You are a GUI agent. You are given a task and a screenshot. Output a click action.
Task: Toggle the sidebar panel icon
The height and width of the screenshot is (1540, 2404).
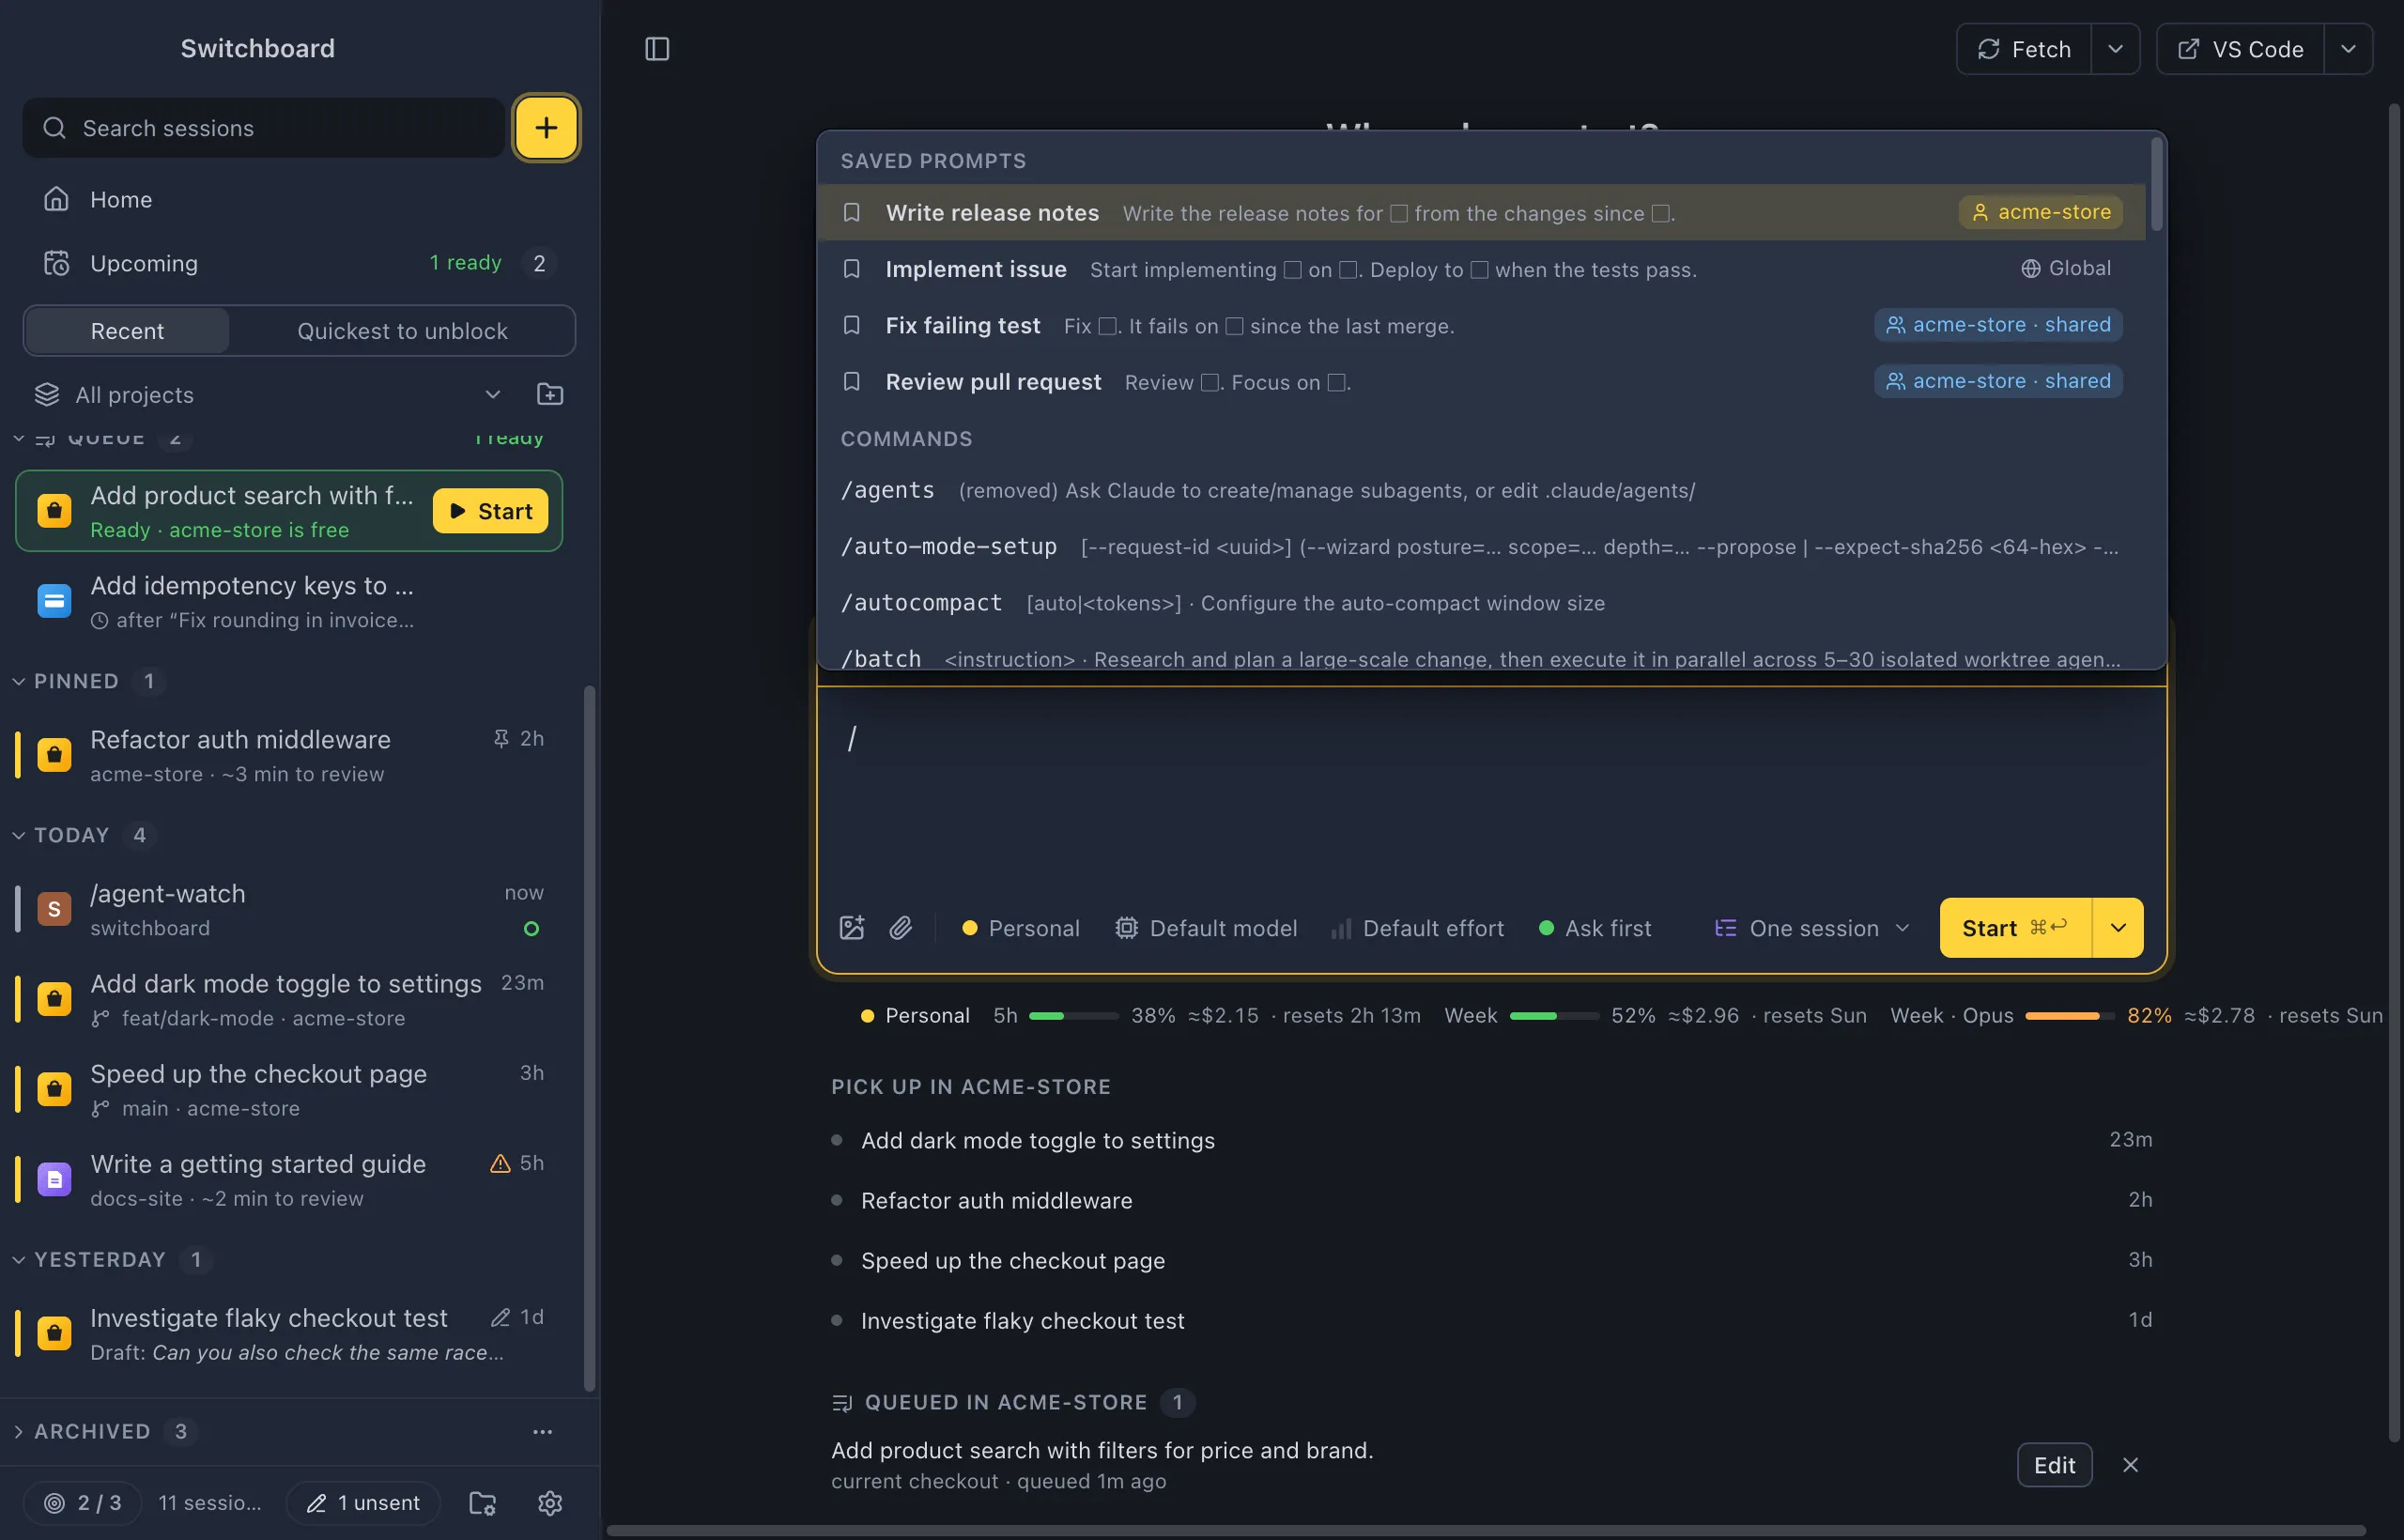click(657, 49)
